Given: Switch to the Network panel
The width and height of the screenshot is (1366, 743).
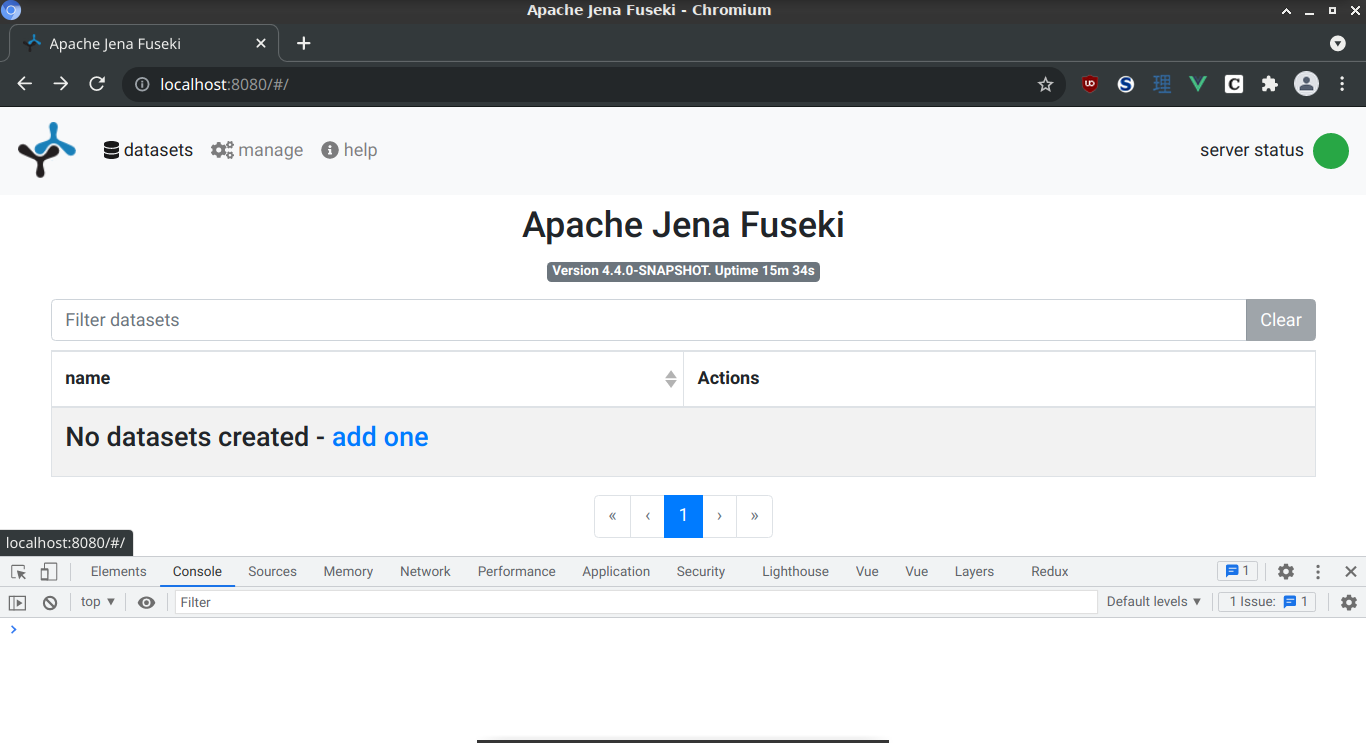Looking at the screenshot, I should (x=425, y=572).
